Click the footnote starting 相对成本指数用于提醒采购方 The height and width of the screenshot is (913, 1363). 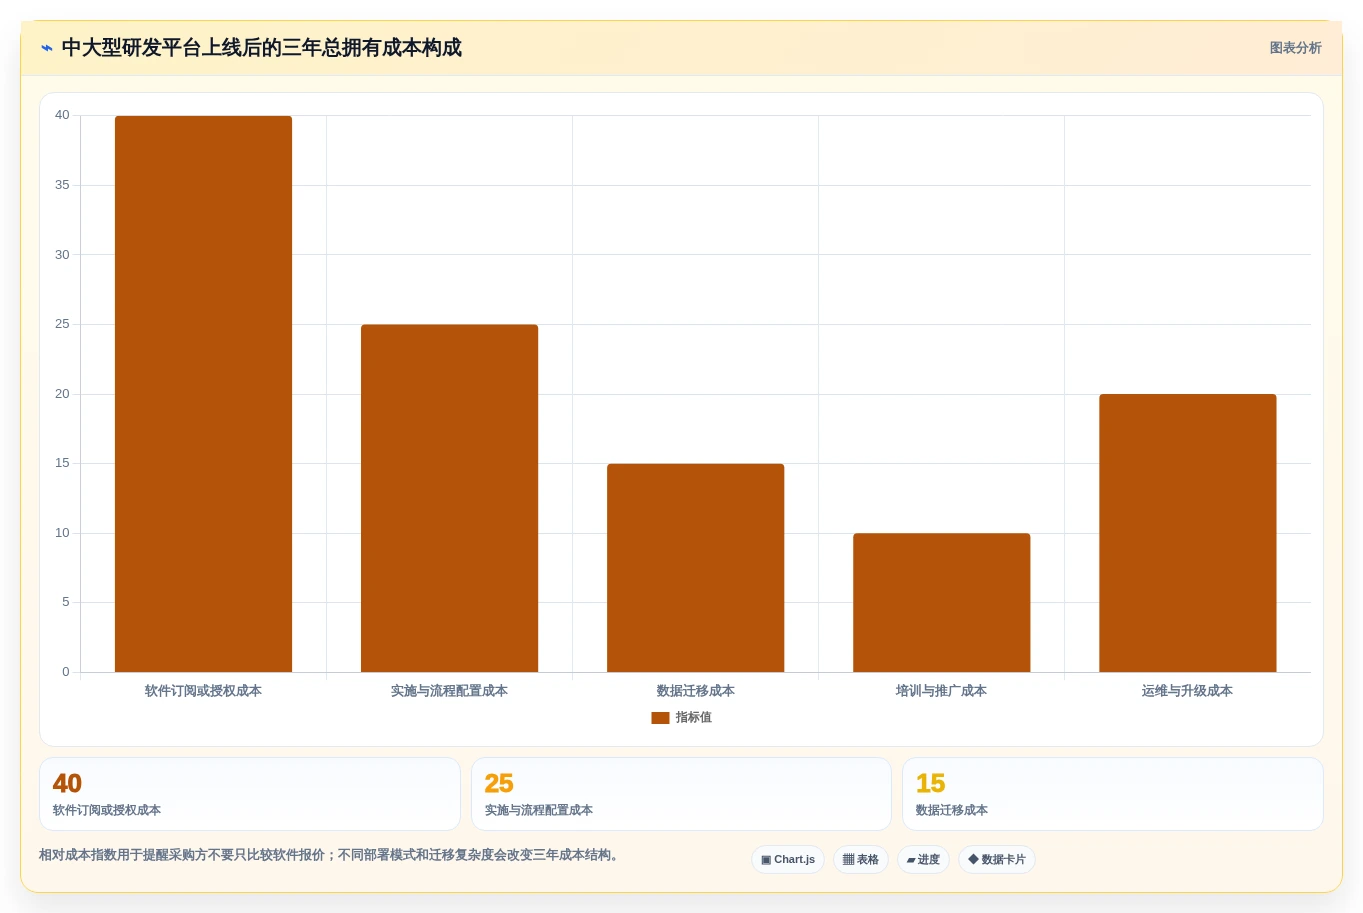click(331, 855)
